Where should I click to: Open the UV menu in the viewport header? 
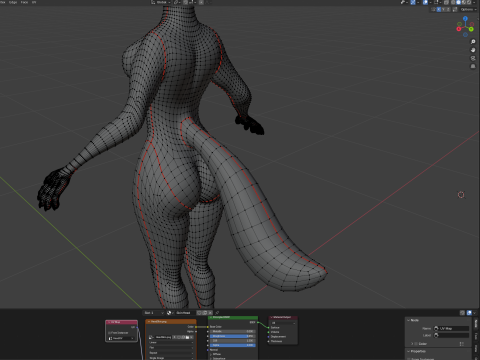point(34,2)
